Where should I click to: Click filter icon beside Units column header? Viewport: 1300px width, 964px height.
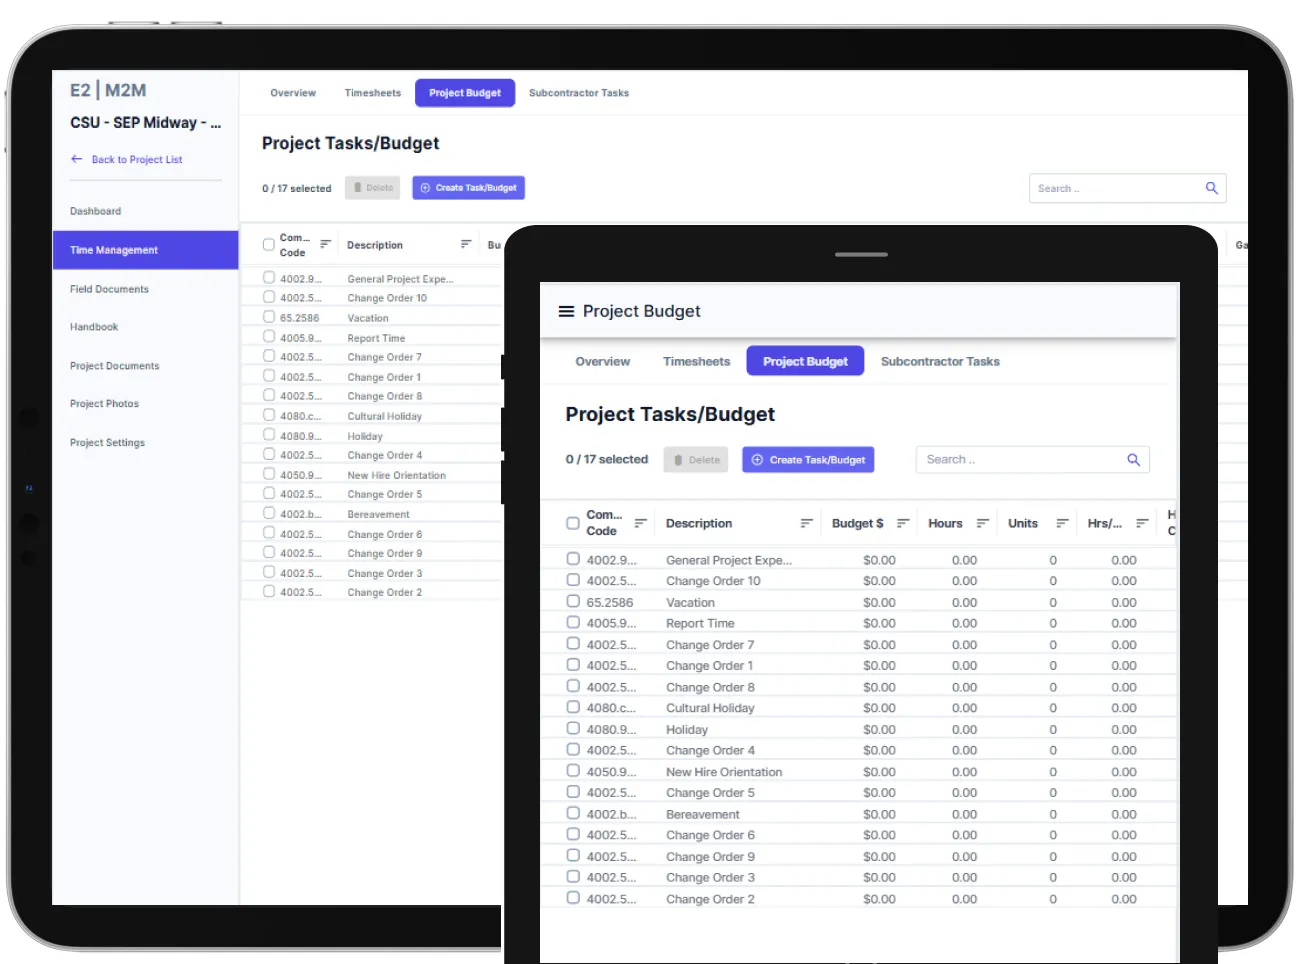[1062, 523]
